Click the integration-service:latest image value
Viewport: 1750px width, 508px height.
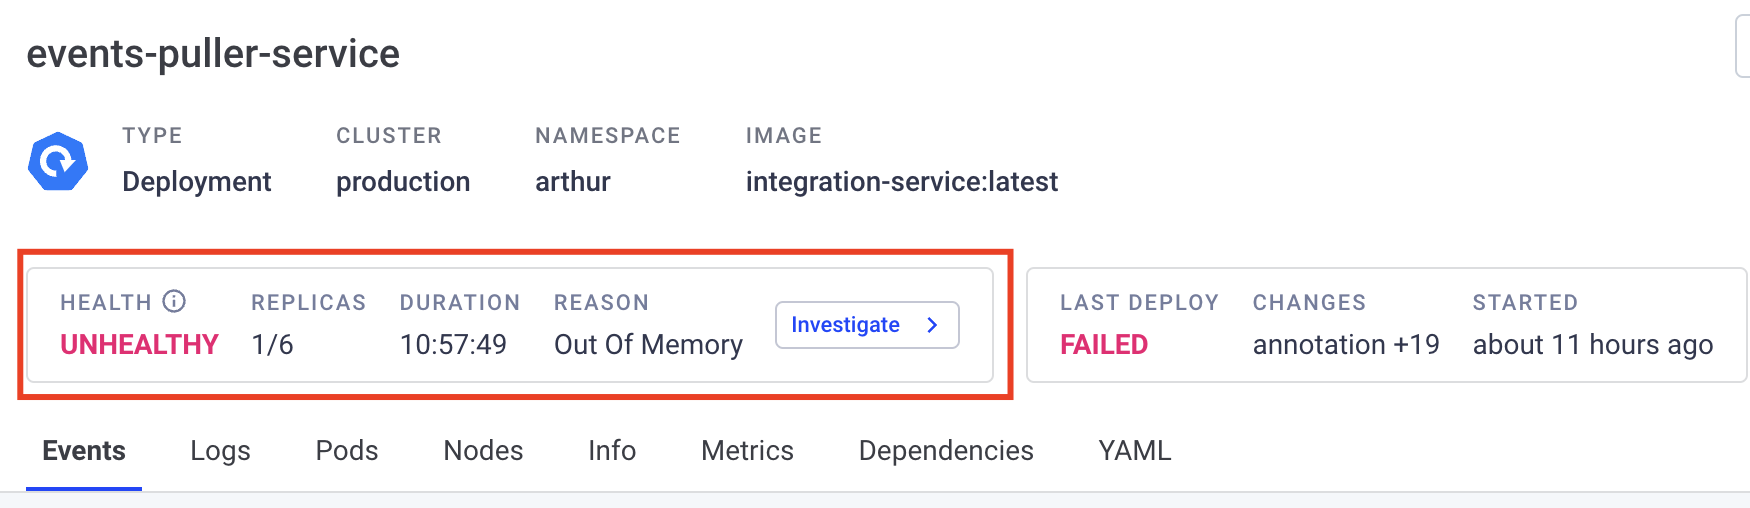coord(901,182)
